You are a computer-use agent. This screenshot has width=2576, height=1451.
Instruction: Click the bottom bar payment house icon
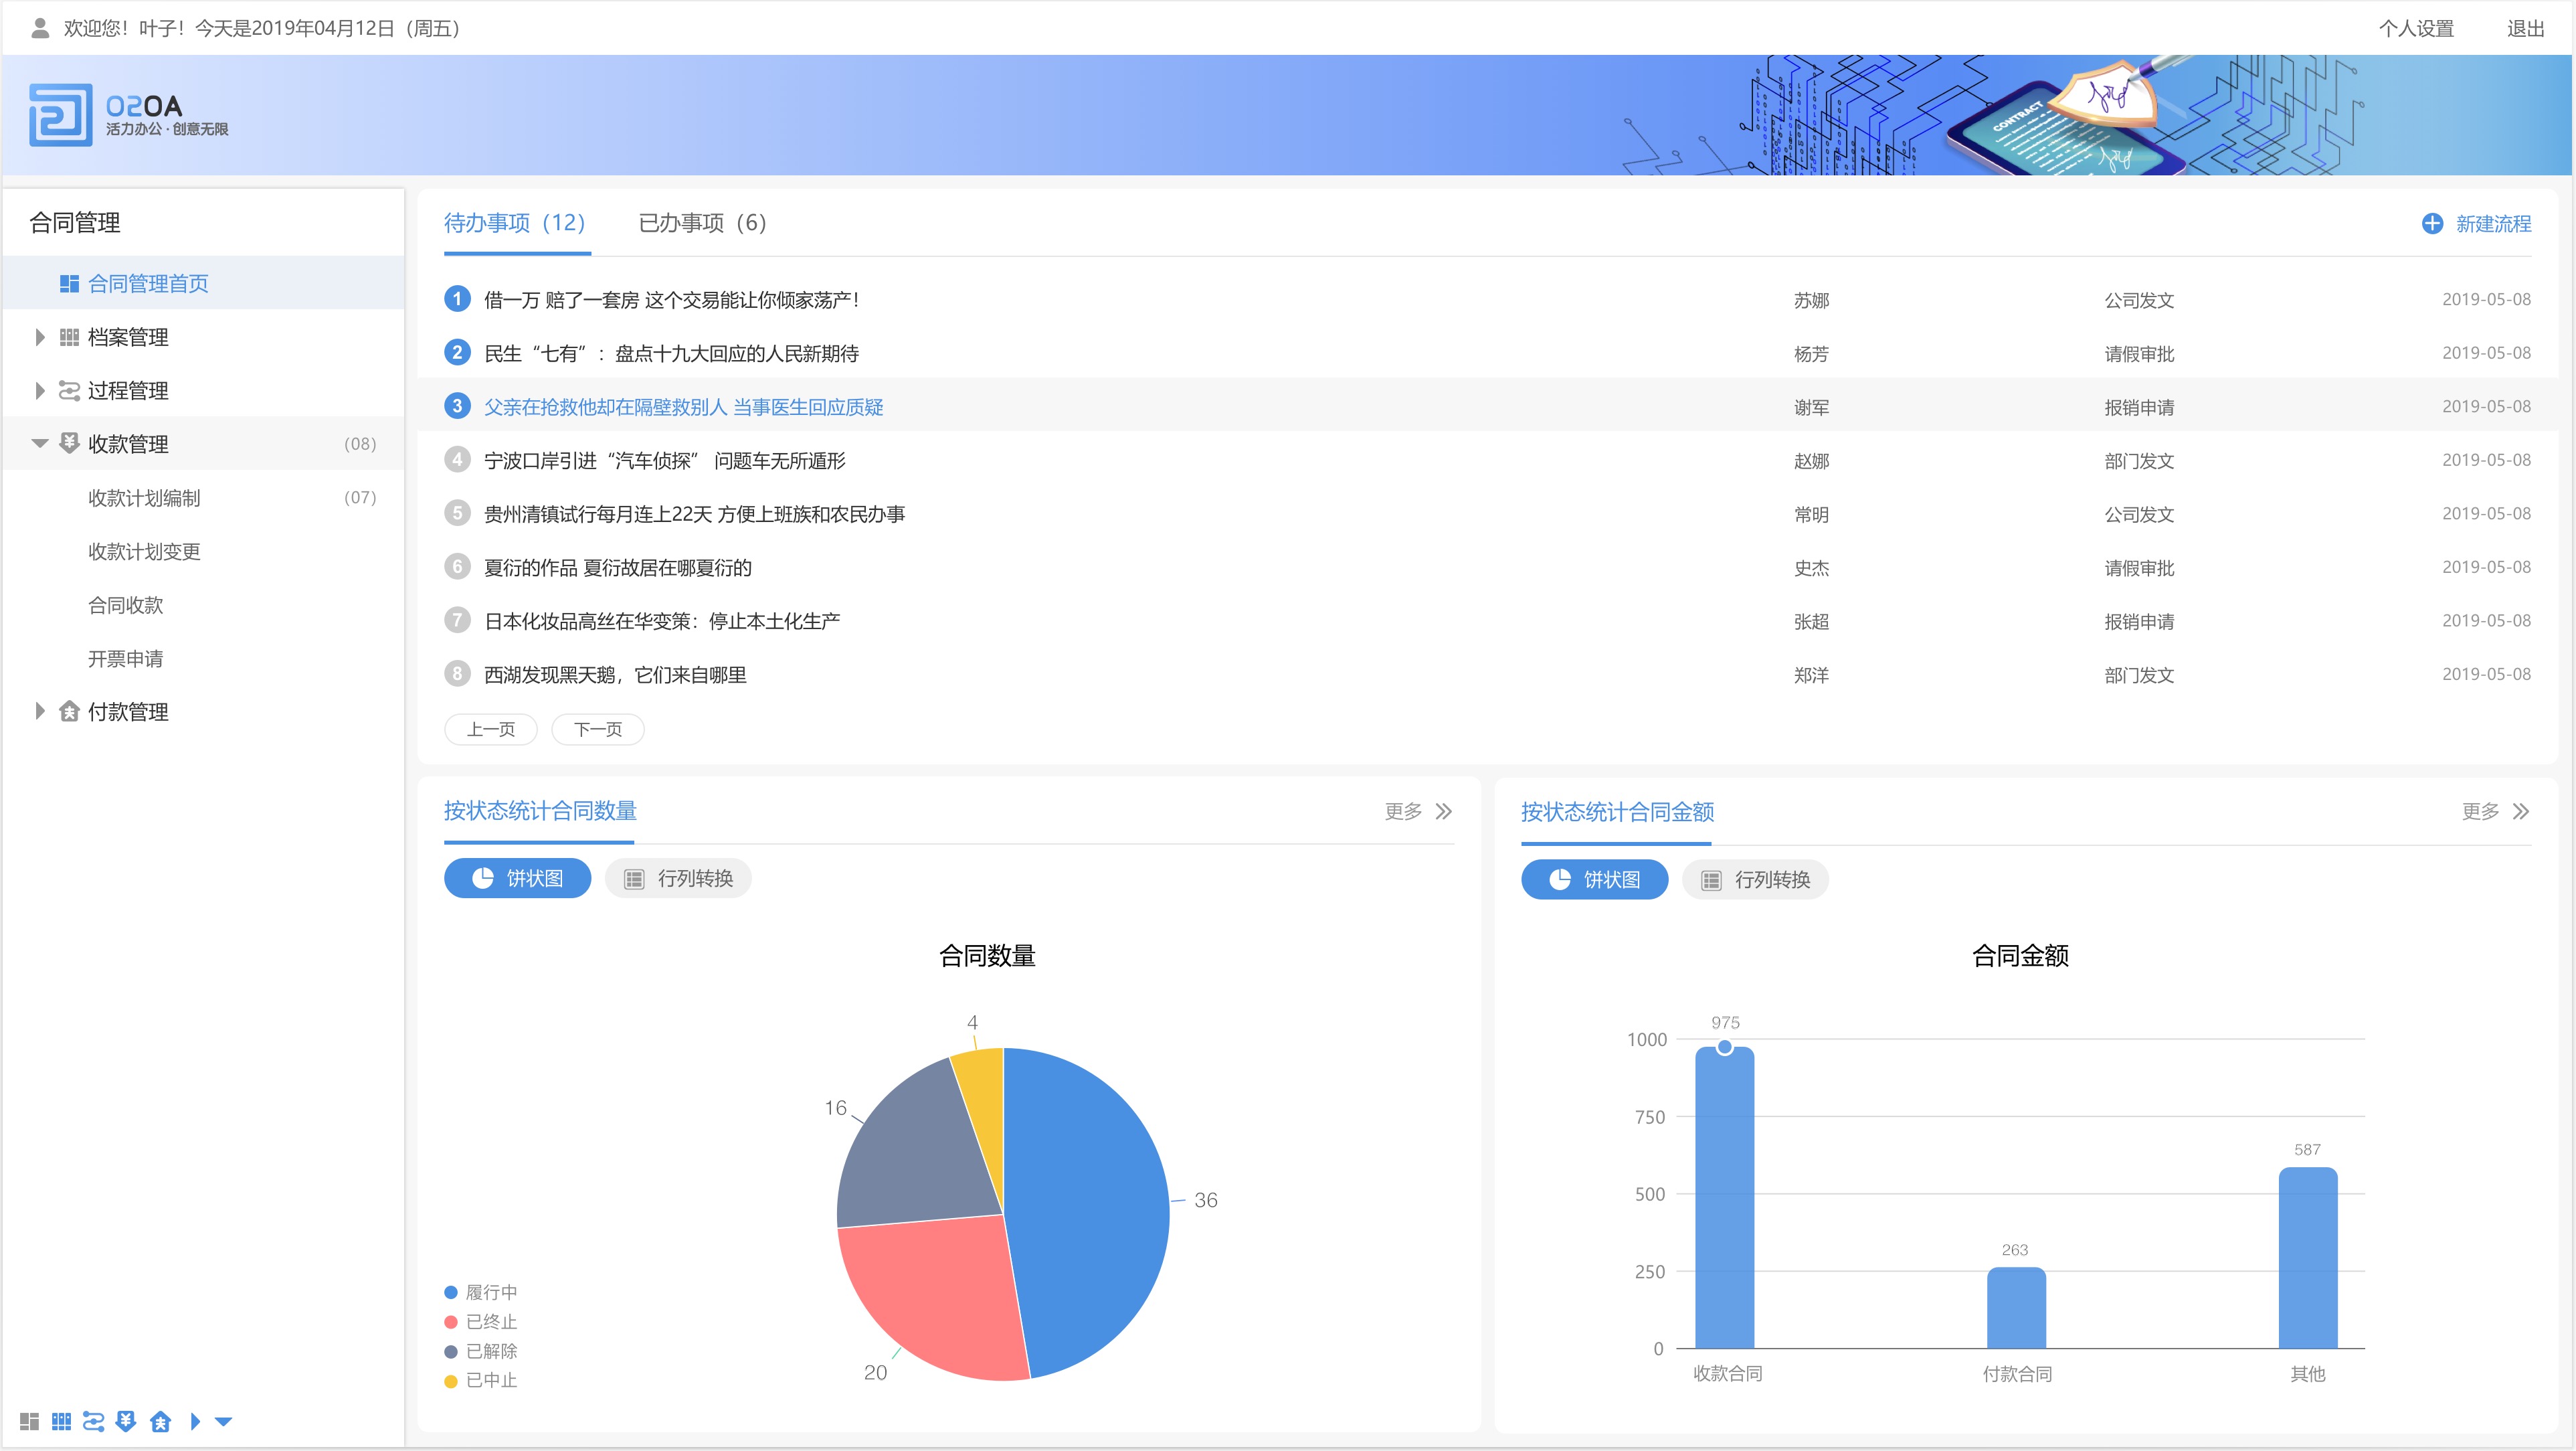[160, 1421]
